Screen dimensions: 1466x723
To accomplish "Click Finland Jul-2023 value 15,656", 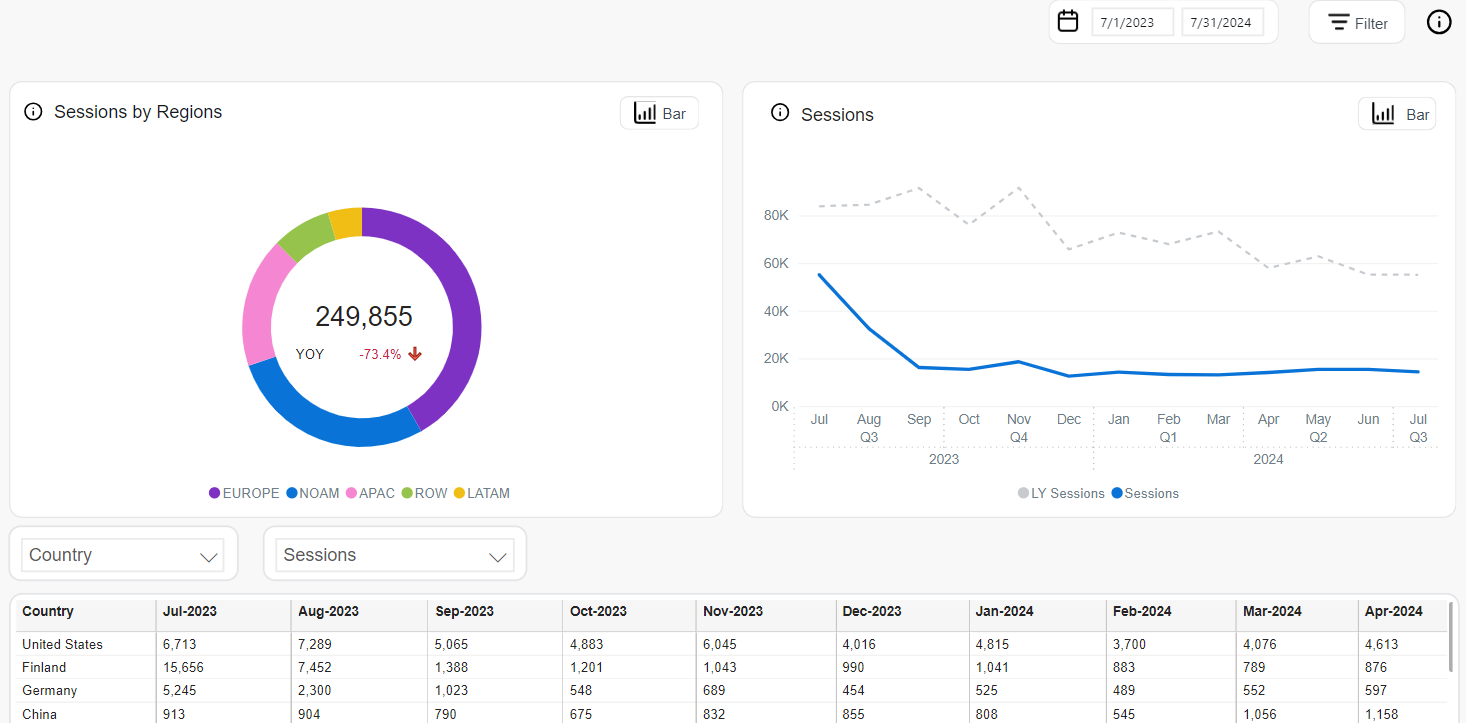I will click(x=184, y=667).
